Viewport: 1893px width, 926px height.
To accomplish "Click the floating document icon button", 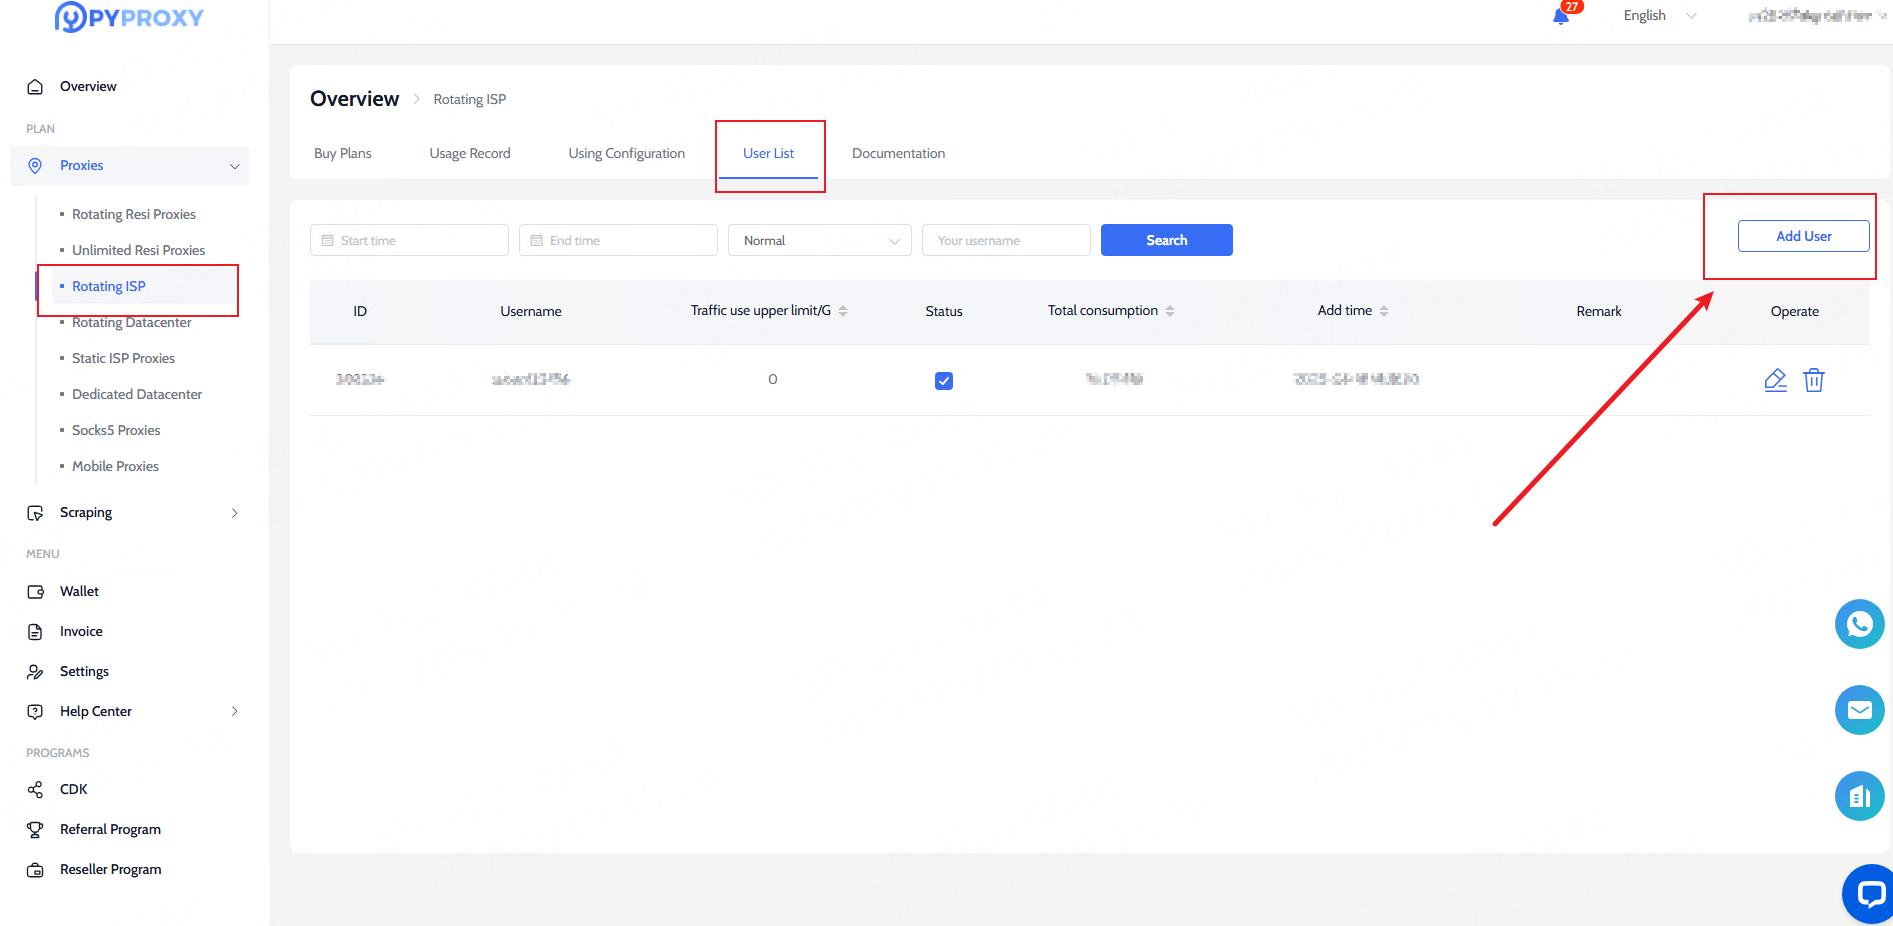I will point(1859,796).
